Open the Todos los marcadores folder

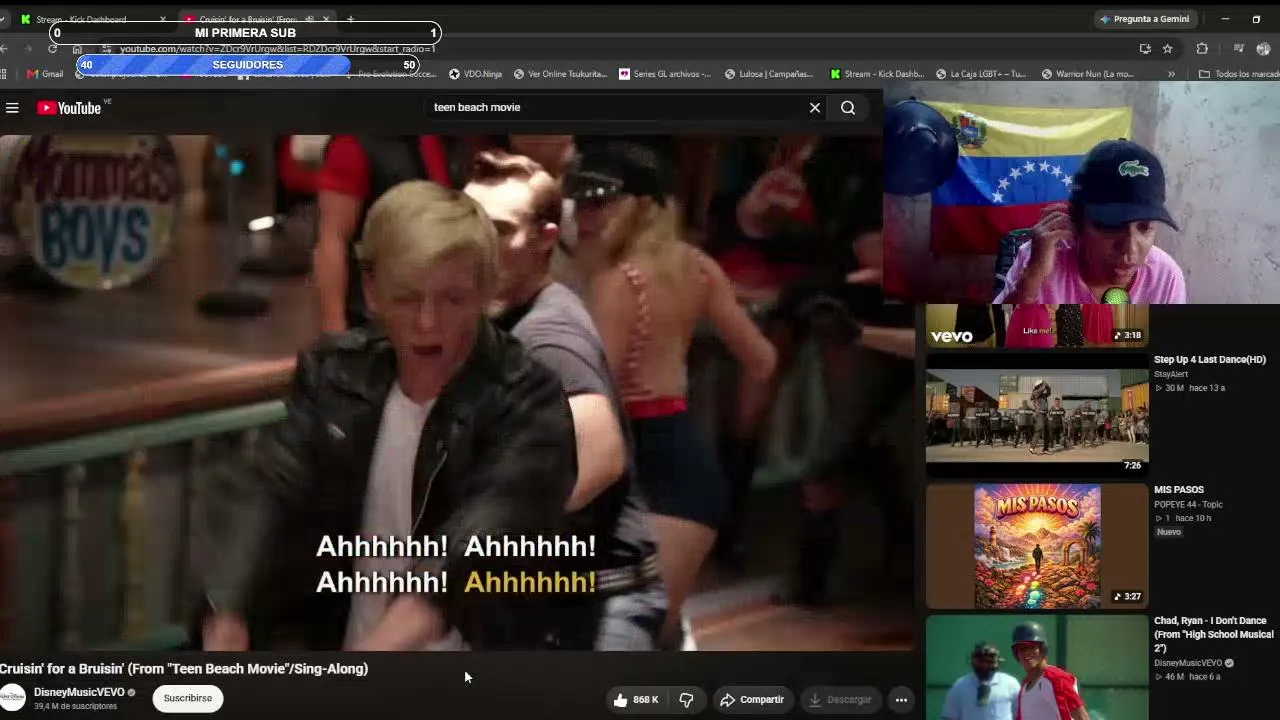1239,74
